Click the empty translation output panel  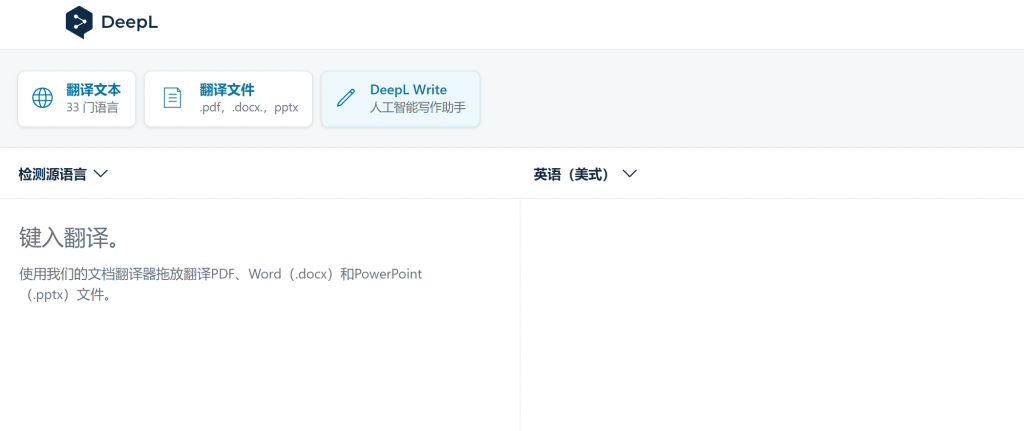[x=772, y=314]
